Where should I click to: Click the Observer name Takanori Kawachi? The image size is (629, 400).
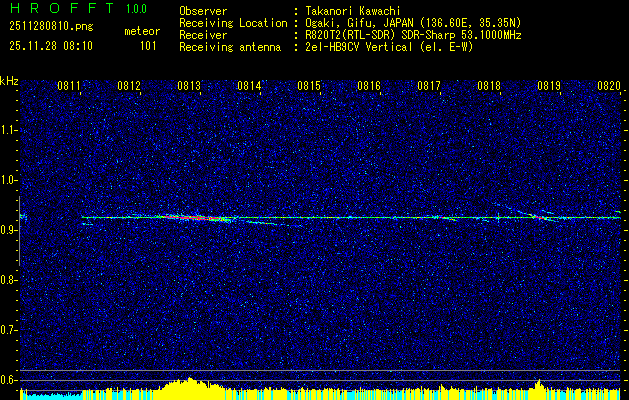(x=353, y=11)
